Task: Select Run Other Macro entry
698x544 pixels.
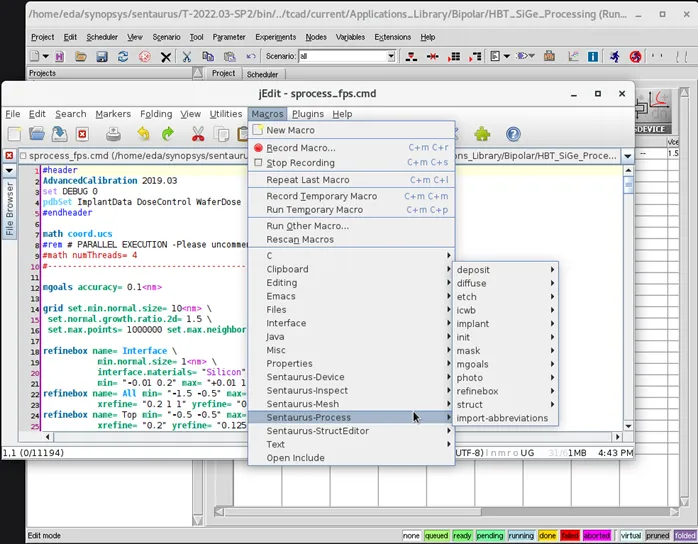Action: point(351,226)
